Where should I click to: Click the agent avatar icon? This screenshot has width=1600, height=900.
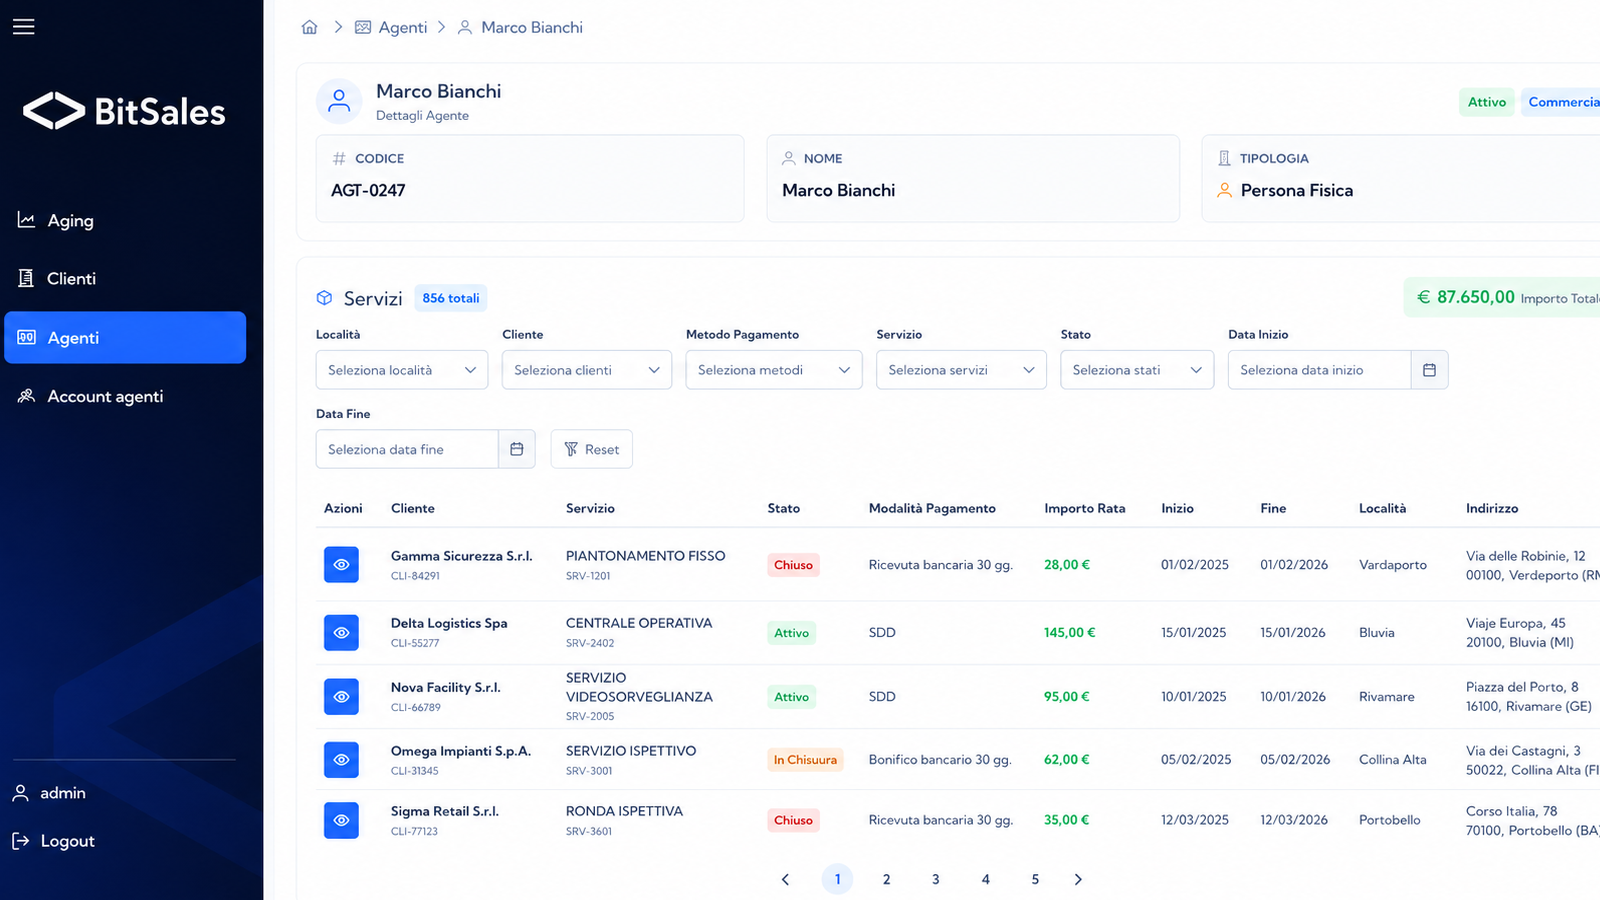click(339, 101)
